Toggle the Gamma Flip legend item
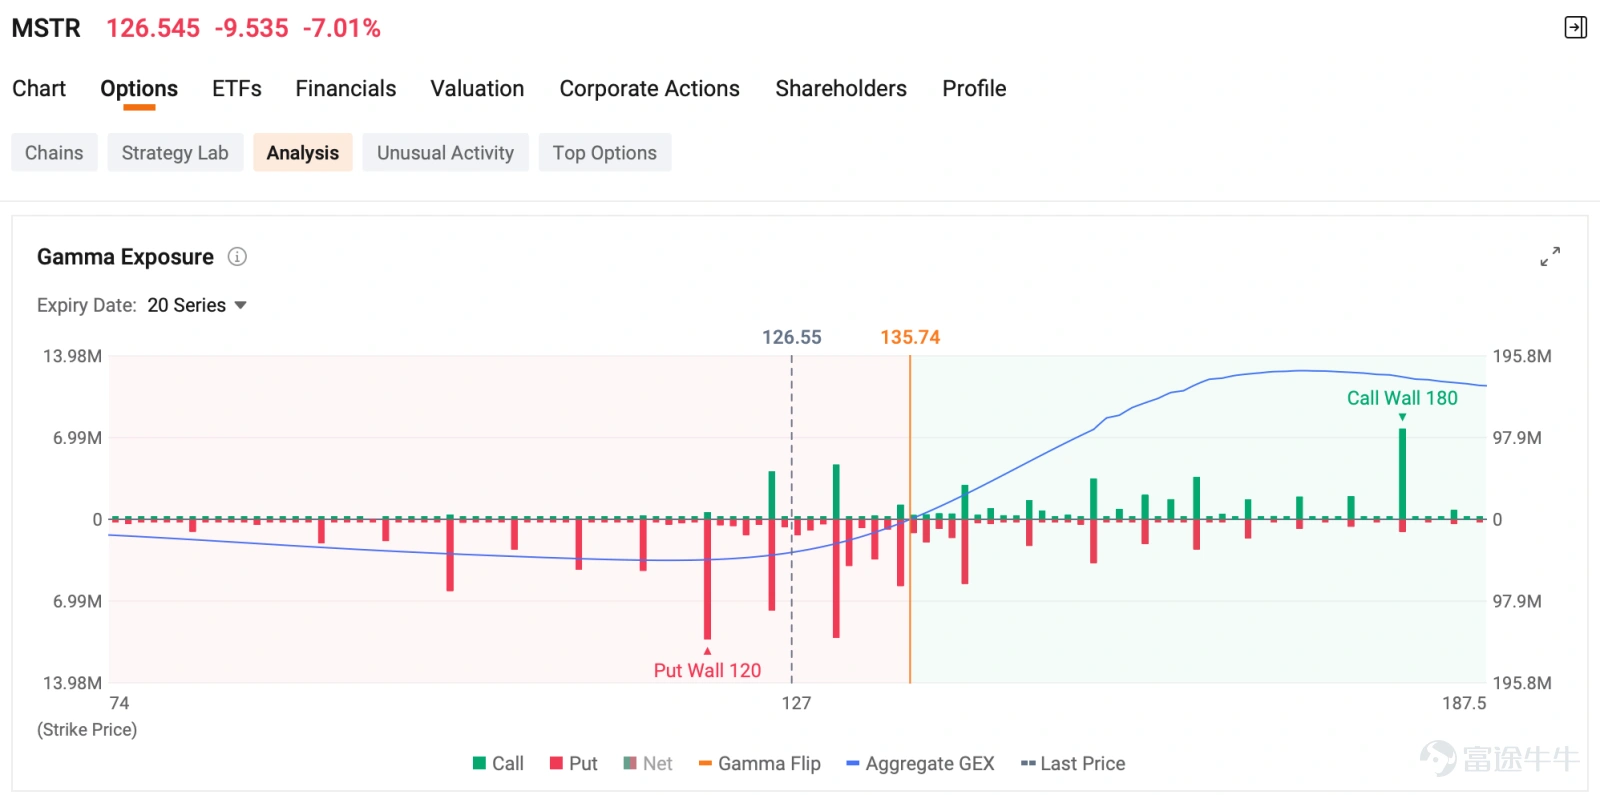1600x795 pixels. coord(760,764)
